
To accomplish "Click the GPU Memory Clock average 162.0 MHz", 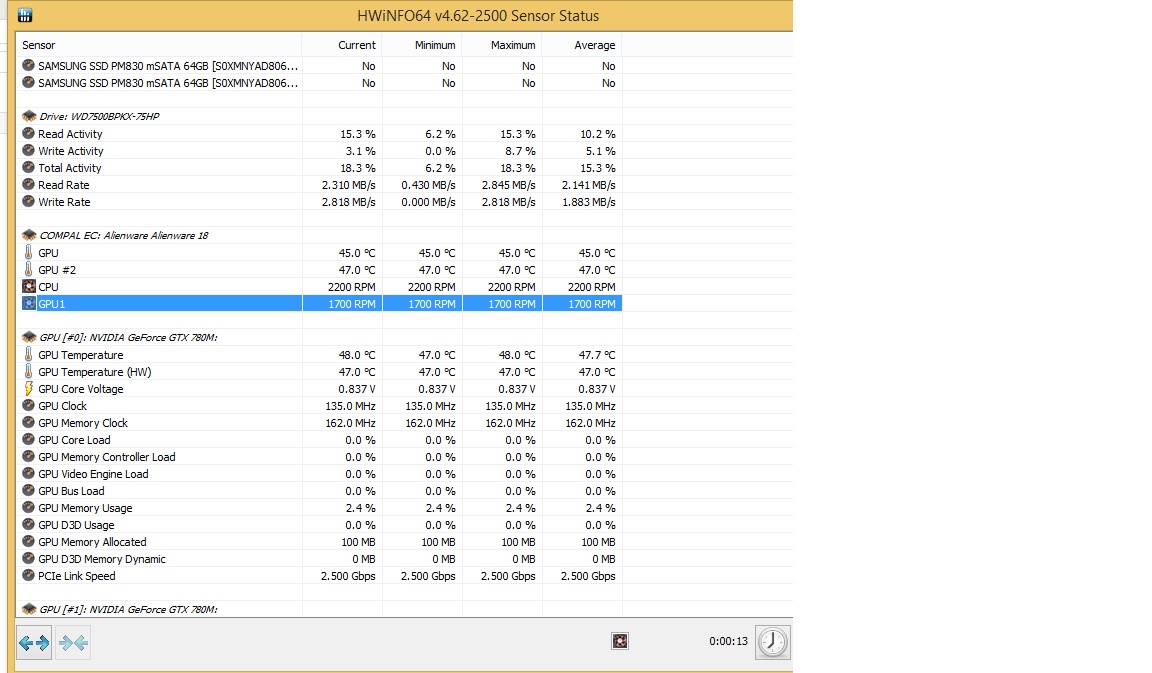I will tap(591, 422).
